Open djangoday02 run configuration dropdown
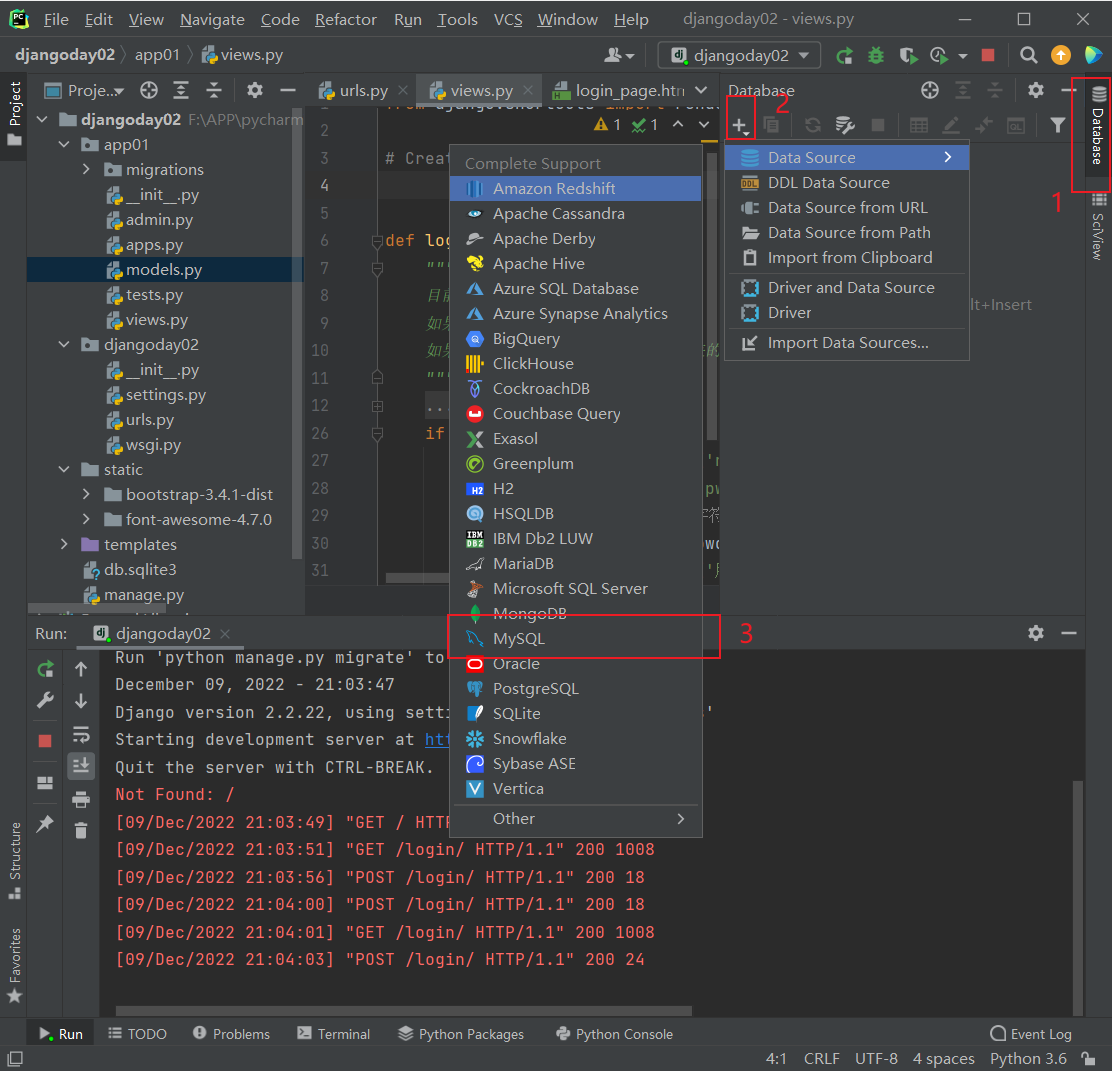This screenshot has height=1071, width=1112. [x=739, y=56]
